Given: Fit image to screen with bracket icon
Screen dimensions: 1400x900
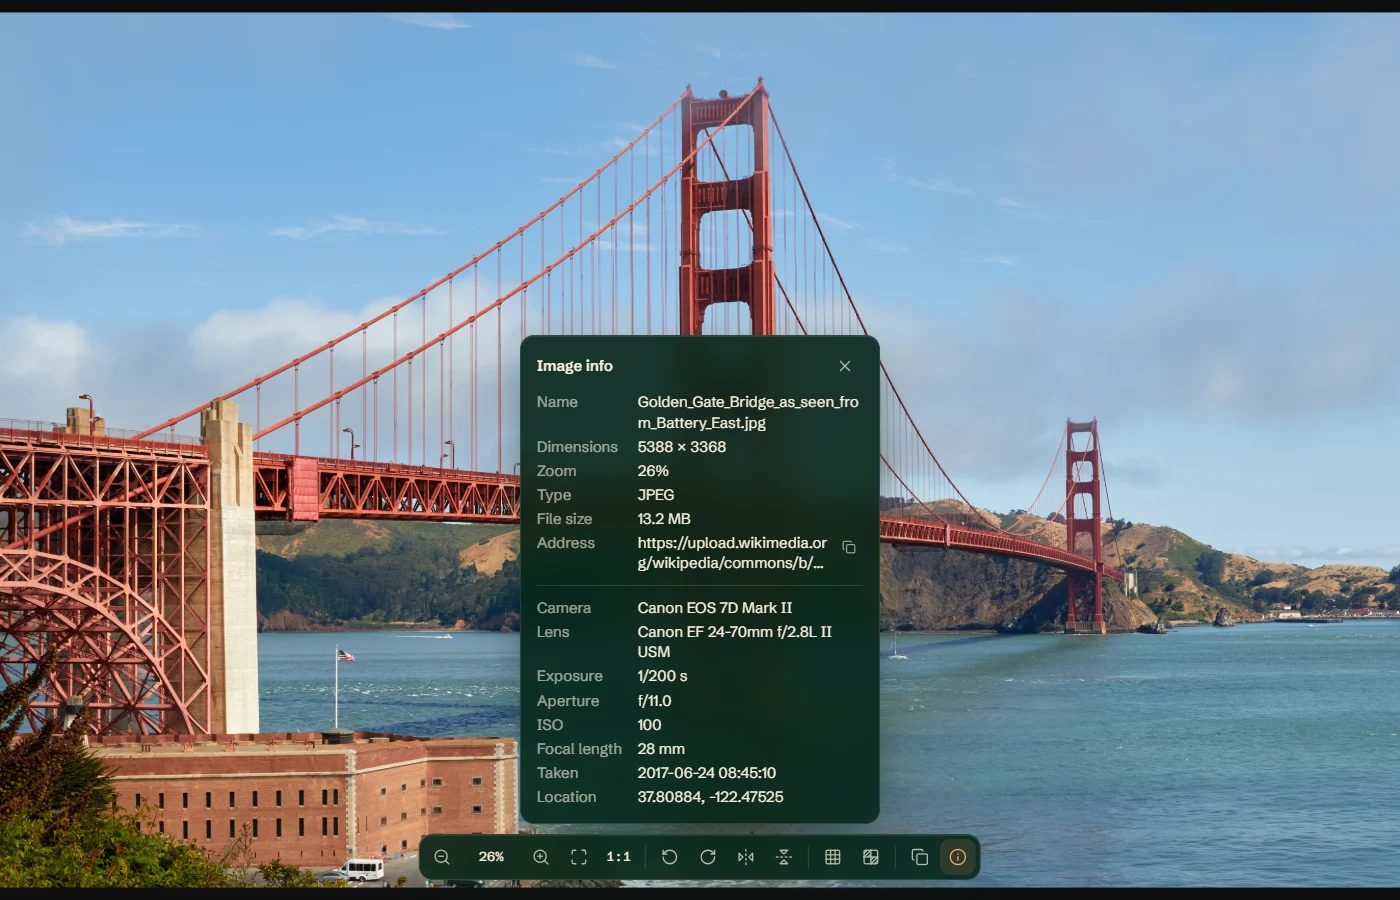Looking at the screenshot, I should coord(579,857).
